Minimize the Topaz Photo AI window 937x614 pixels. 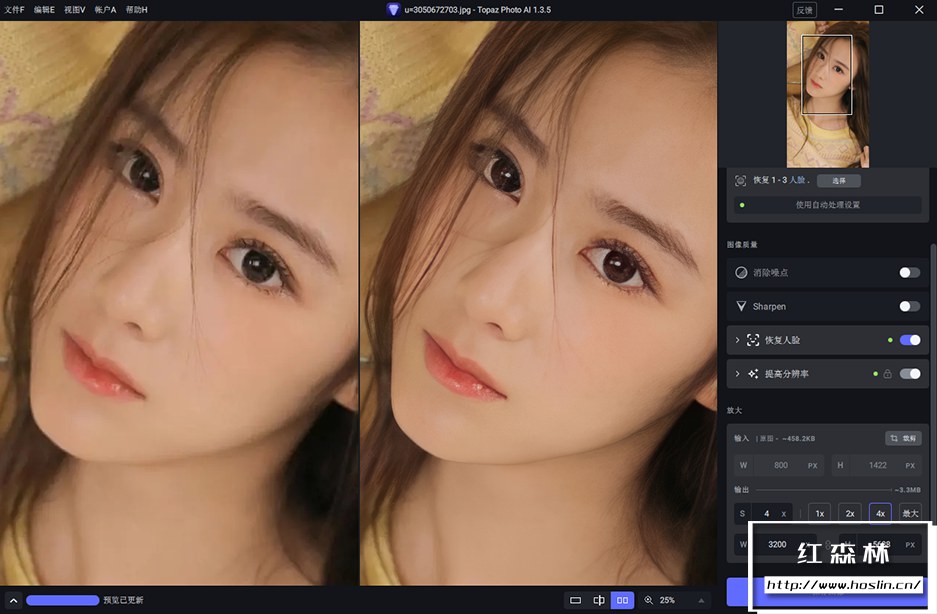coord(838,10)
